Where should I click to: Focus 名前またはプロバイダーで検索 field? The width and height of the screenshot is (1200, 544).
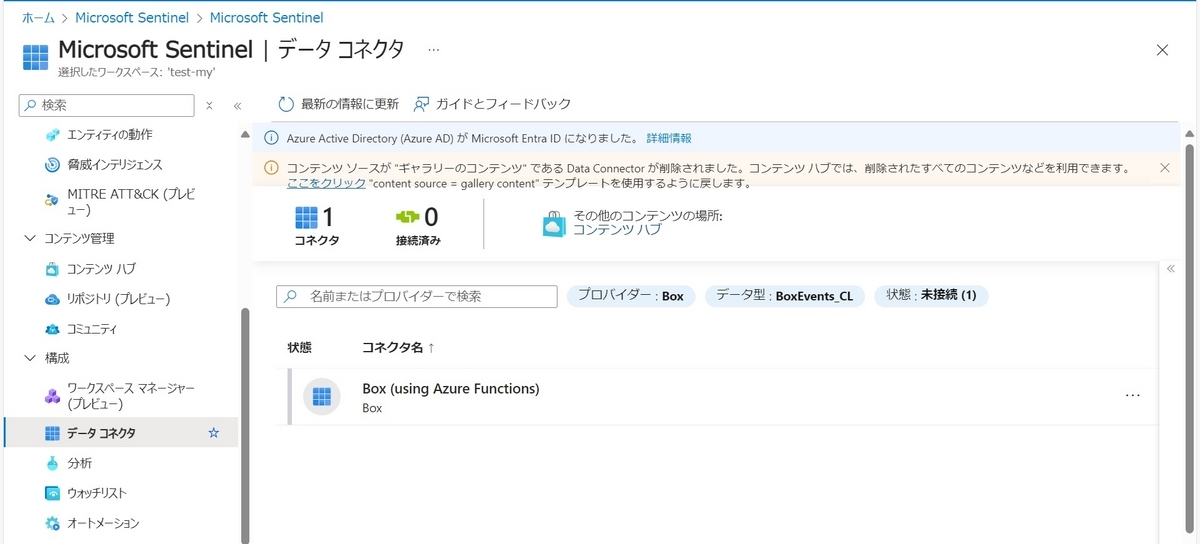click(x=416, y=296)
